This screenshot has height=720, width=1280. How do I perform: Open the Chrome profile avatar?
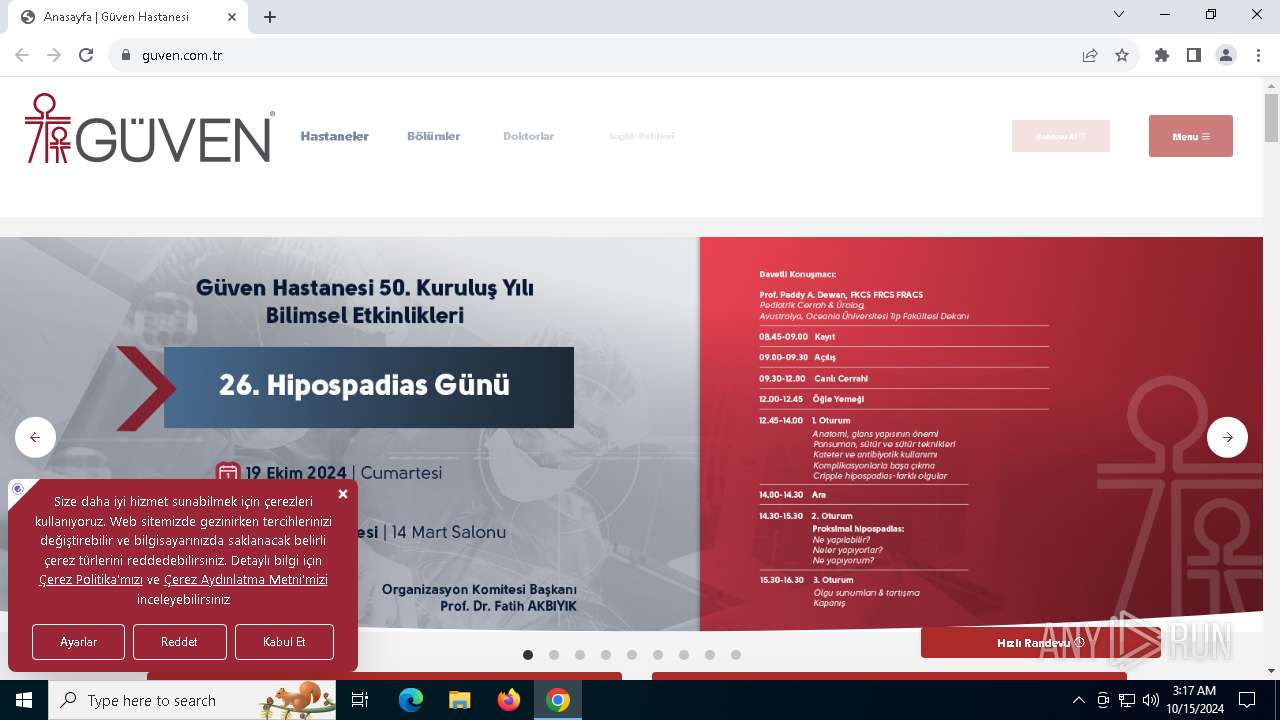click(x=1226, y=55)
